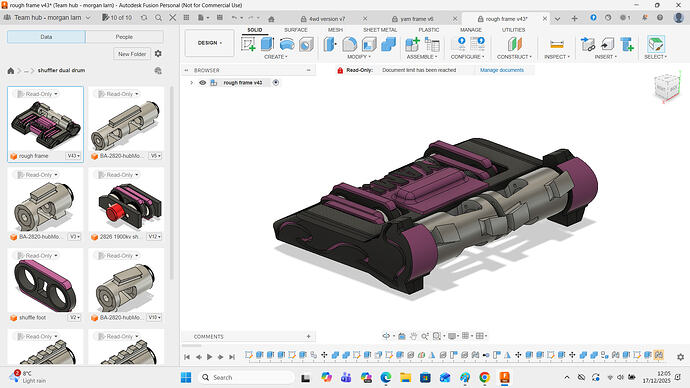690x388 pixels.
Task: Open the CONSTRUCT dropdown menu
Action: [514, 57]
